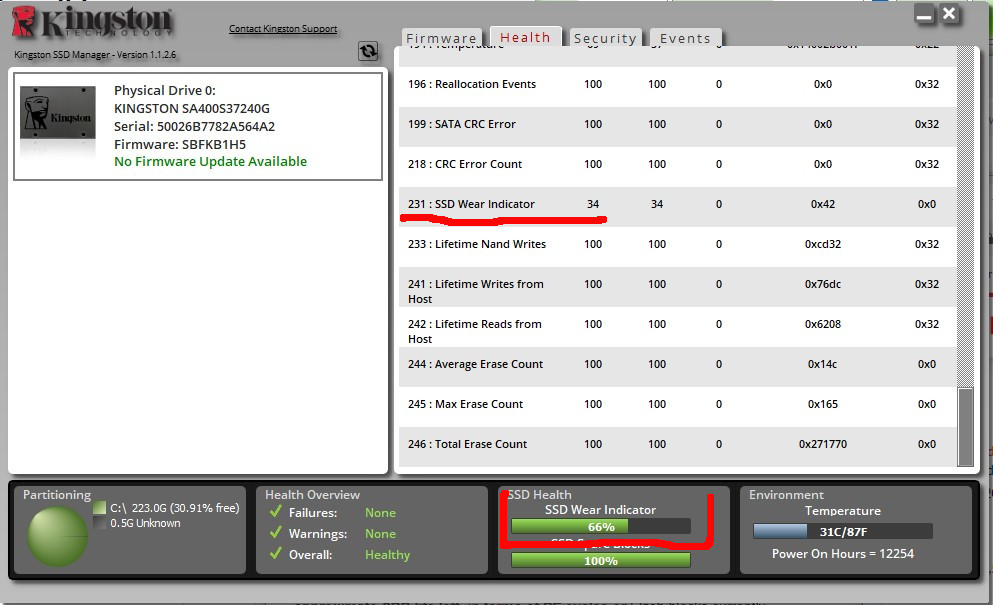This screenshot has height=605, width=993.
Task: Click raw value 0x165
Action: tap(823, 404)
